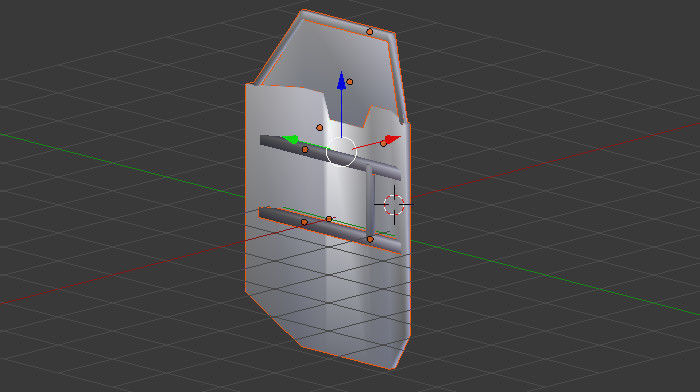Grab the blue Z-axis manipulator arrow
Image resolution: width=700 pixels, height=392 pixels.
[x=342, y=80]
